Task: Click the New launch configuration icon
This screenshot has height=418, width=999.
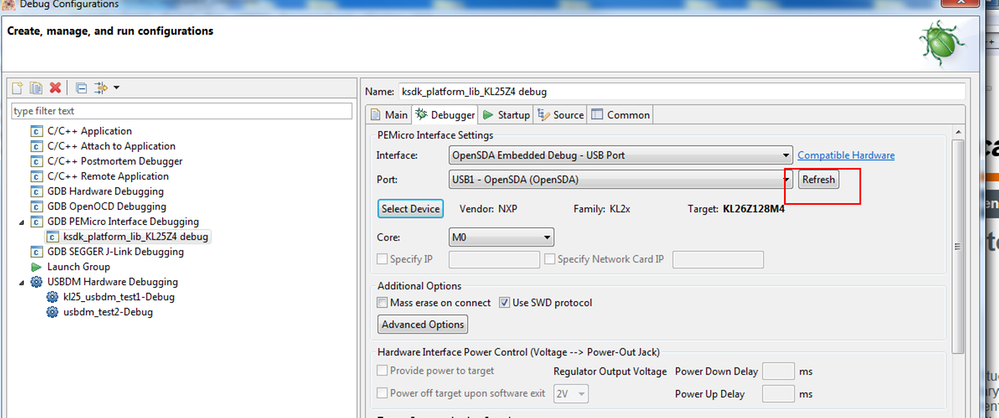Action: (x=18, y=88)
